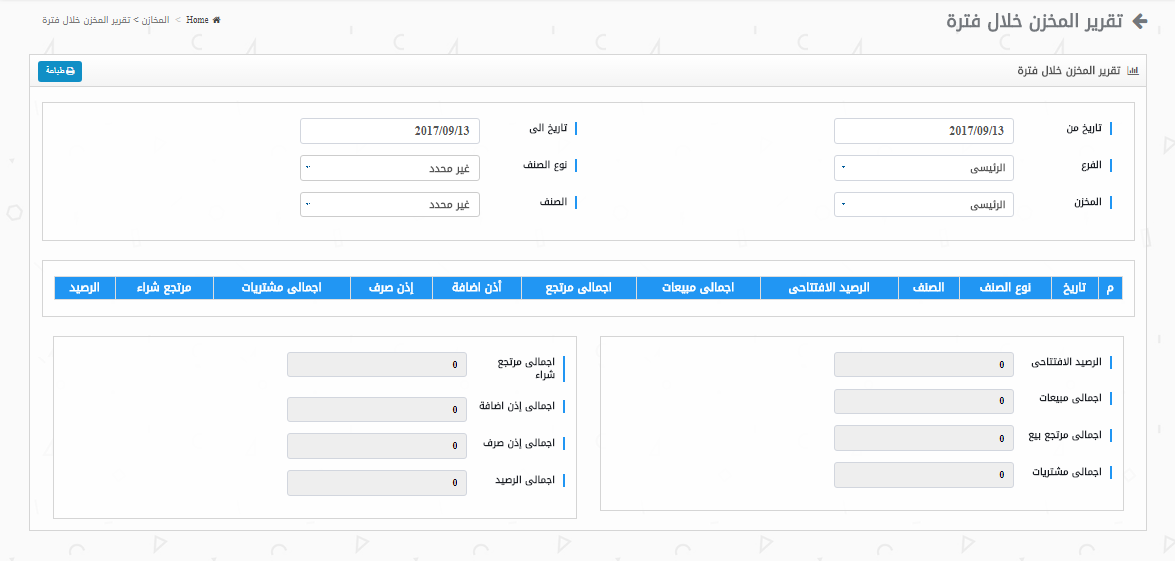Select the اجمالى مبيعات column header
This screenshot has height=561, width=1175.
pyautogui.click(x=698, y=288)
